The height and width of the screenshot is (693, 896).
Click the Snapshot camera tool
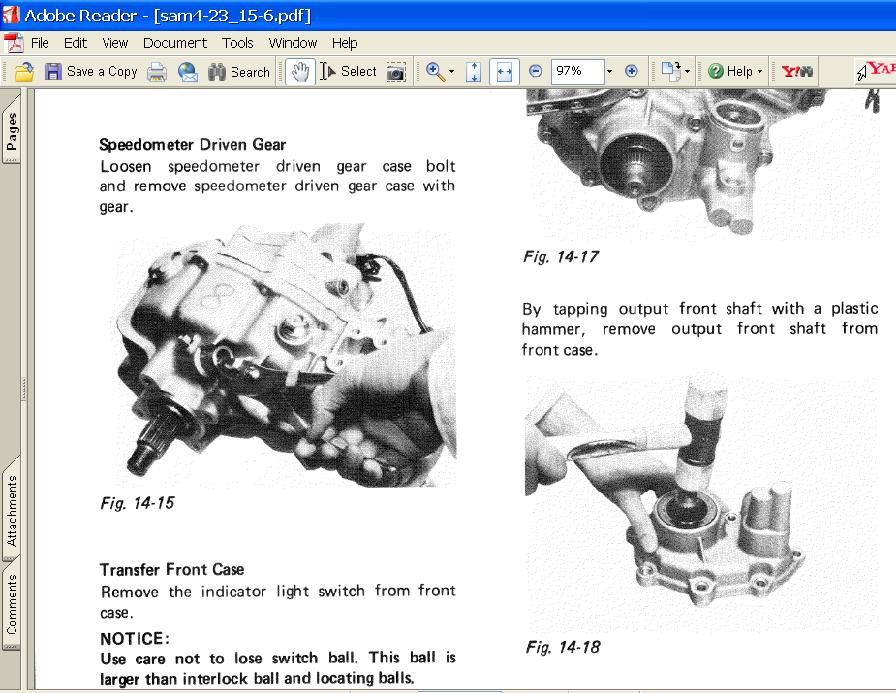397,72
